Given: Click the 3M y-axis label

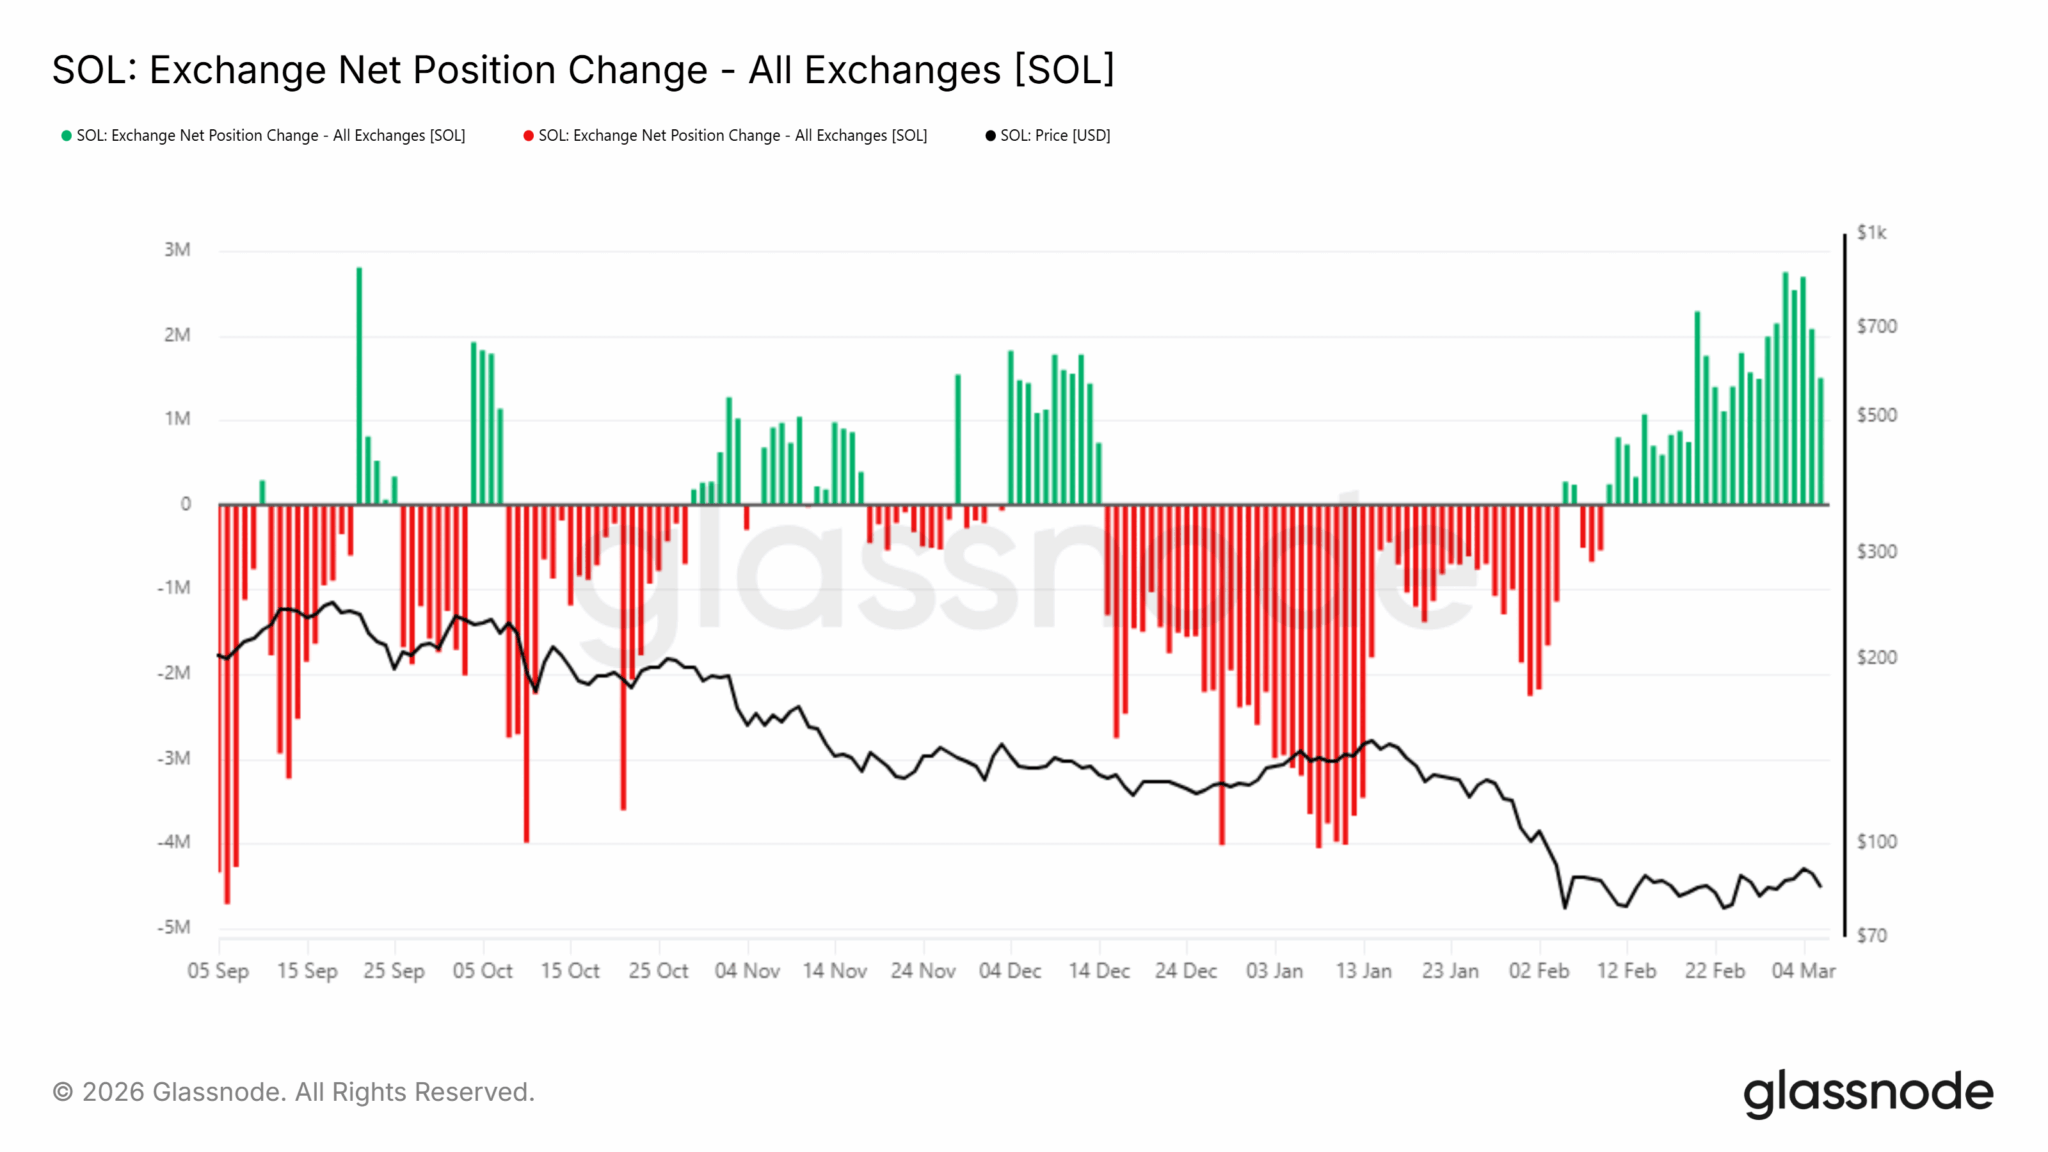Looking at the screenshot, I should click(178, 250).
